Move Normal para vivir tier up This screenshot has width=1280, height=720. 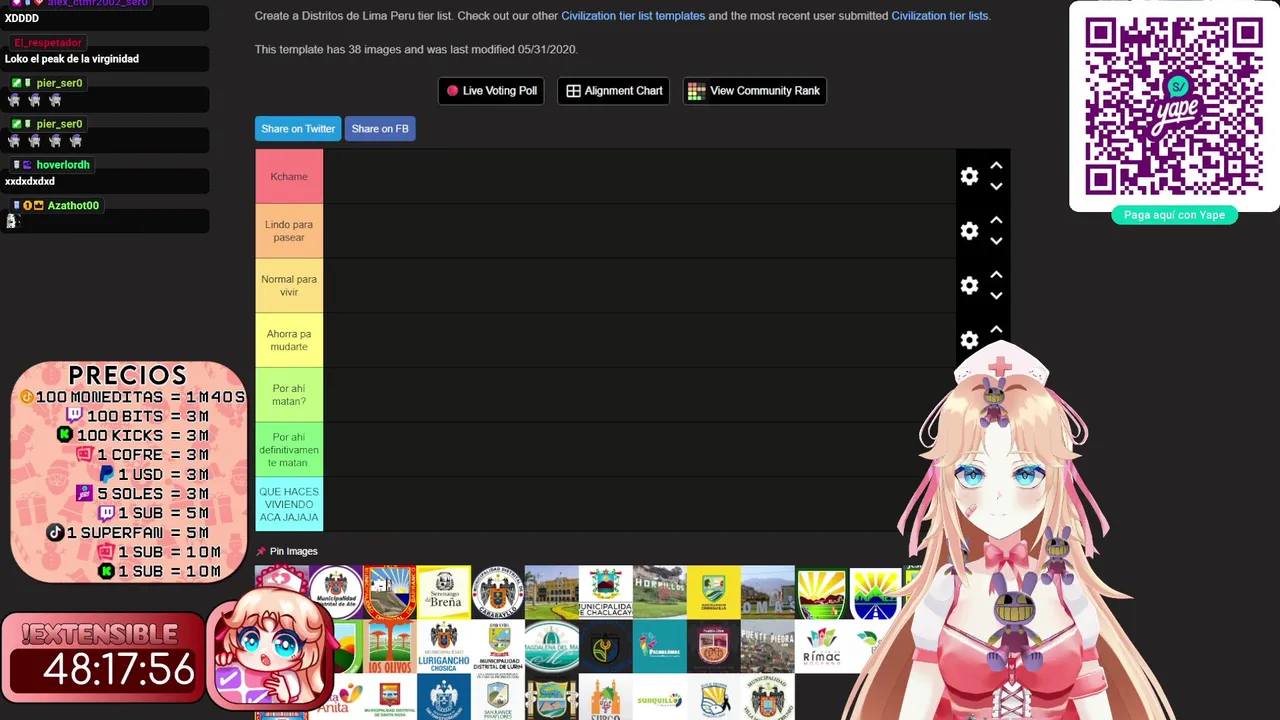coord(996,275)
